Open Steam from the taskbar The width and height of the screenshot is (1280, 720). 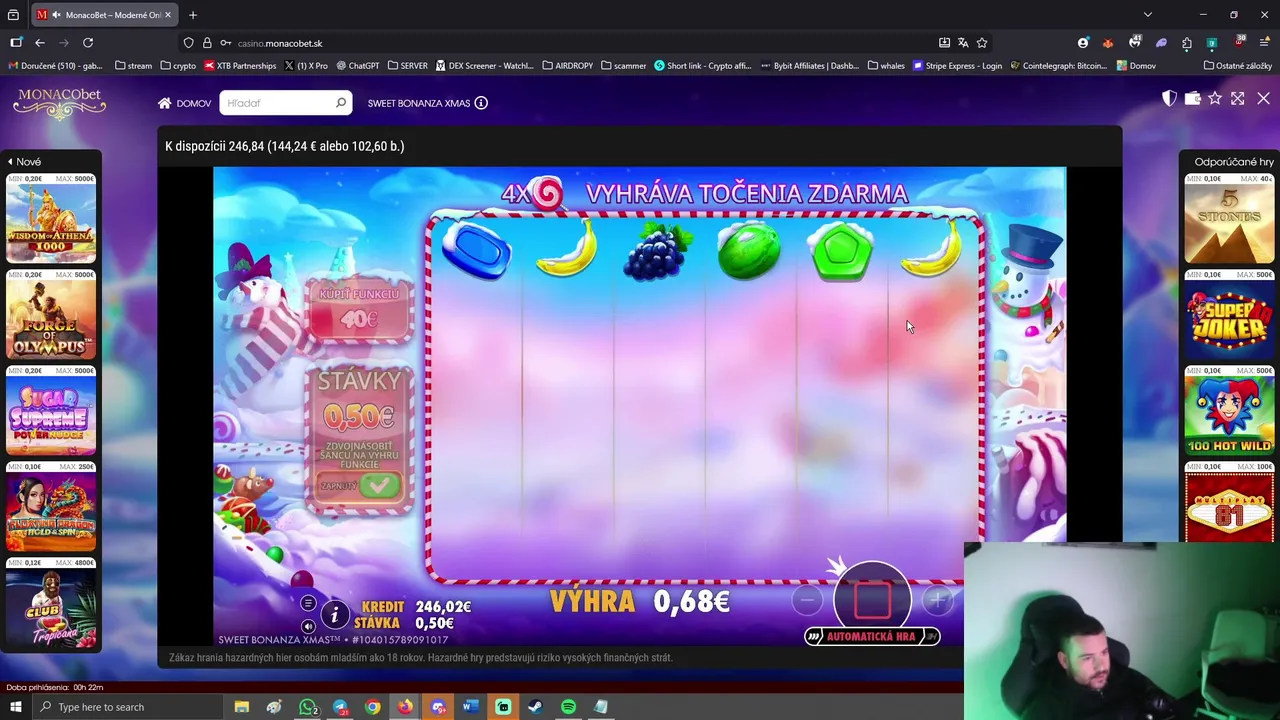[x=535, y=707]
